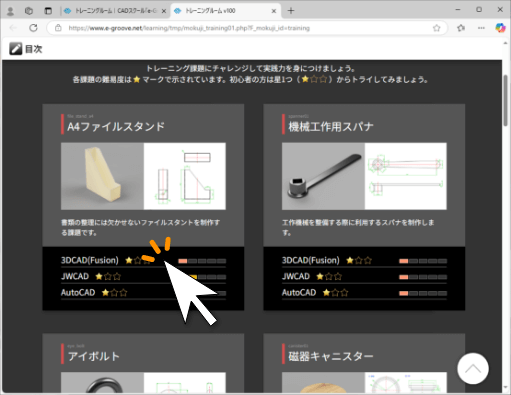Open the 目次 table of contents
Viewport: 511px width, 395px height.
[34, 49]
